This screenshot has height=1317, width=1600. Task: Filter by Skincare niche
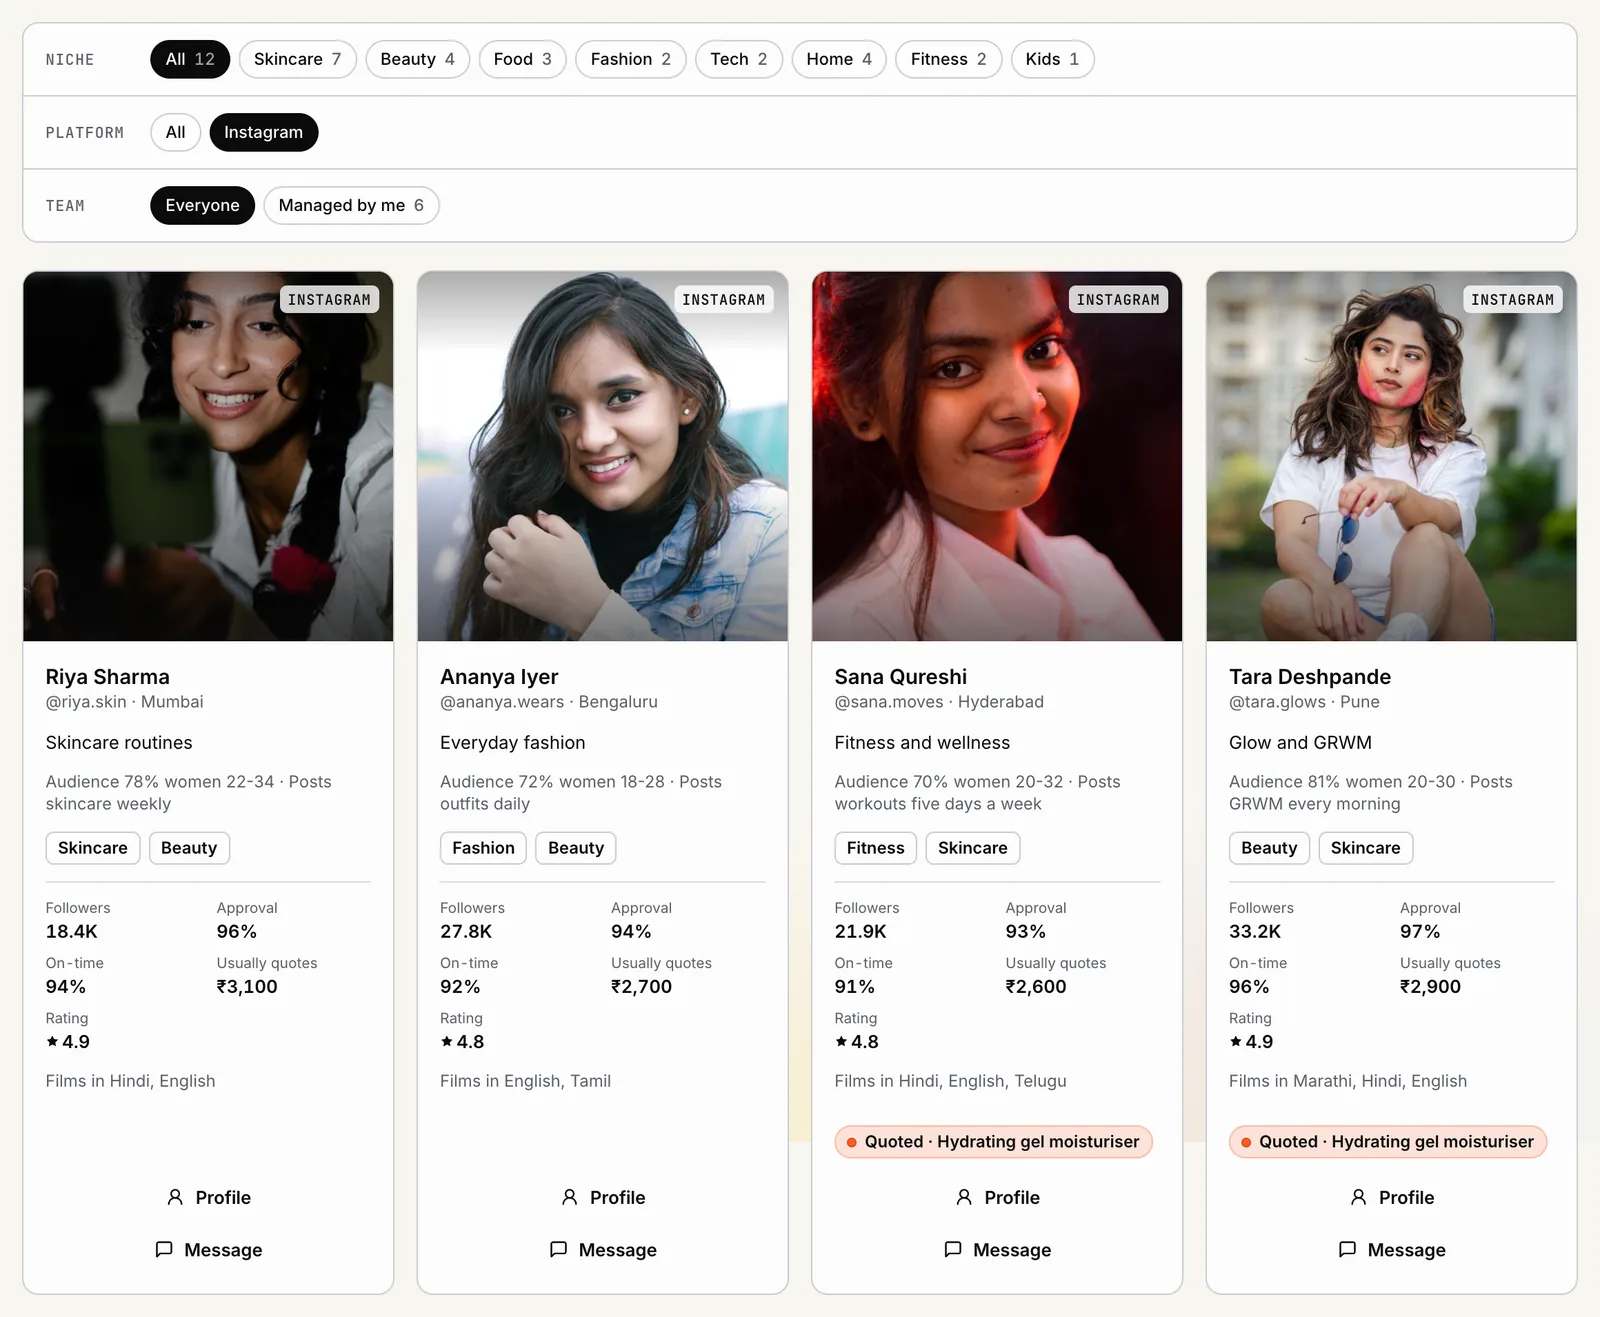297,59
